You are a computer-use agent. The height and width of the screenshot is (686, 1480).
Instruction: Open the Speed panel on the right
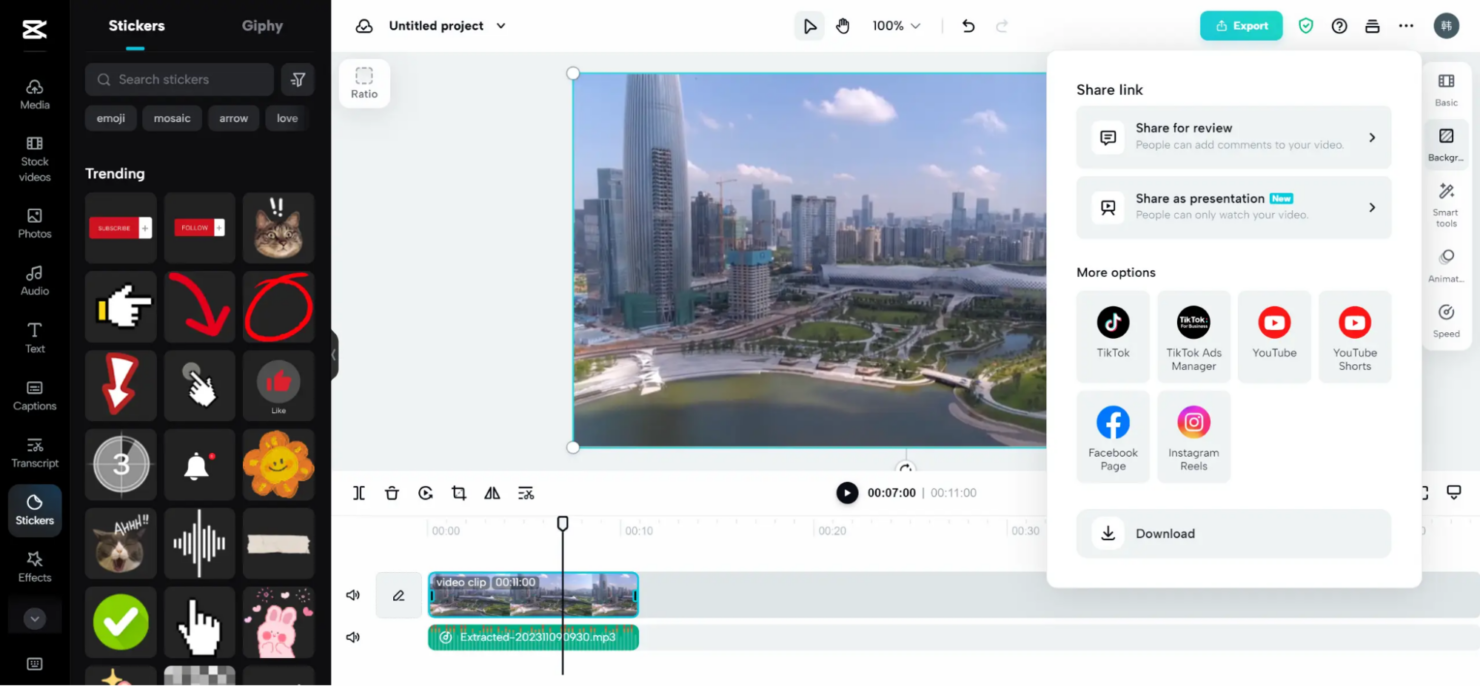point(1445,318)
